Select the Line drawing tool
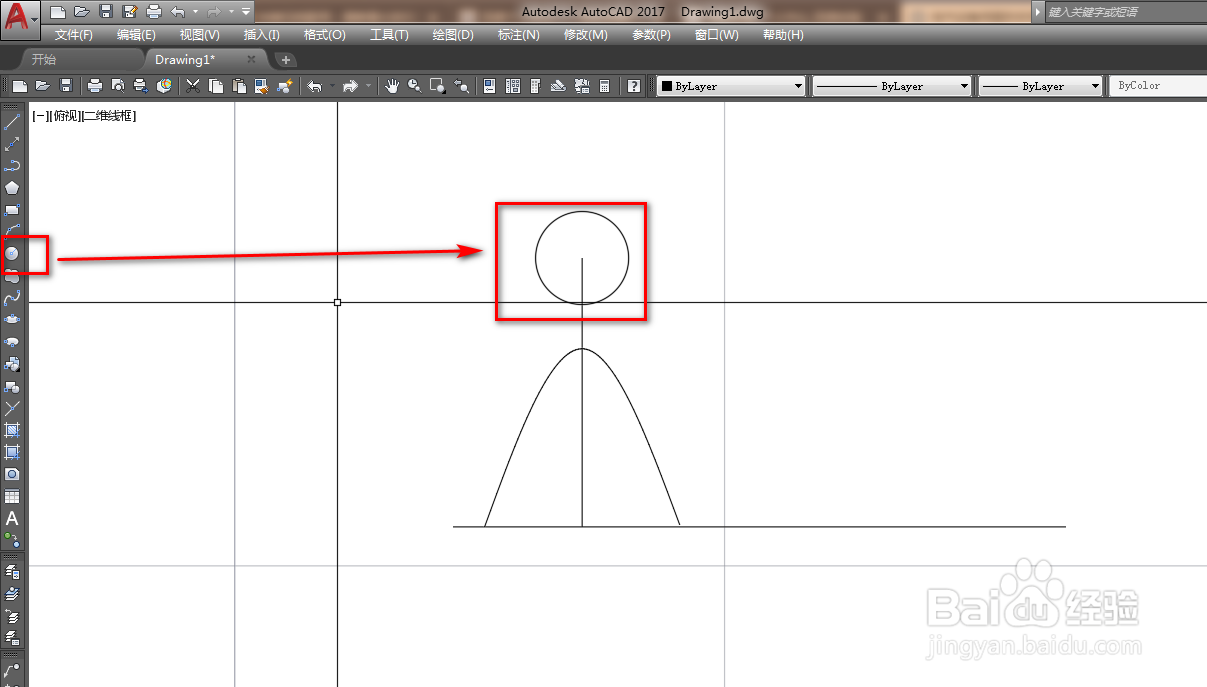Screen dimensions: 1207x687 pyautogui.click(x=12, y=122)
